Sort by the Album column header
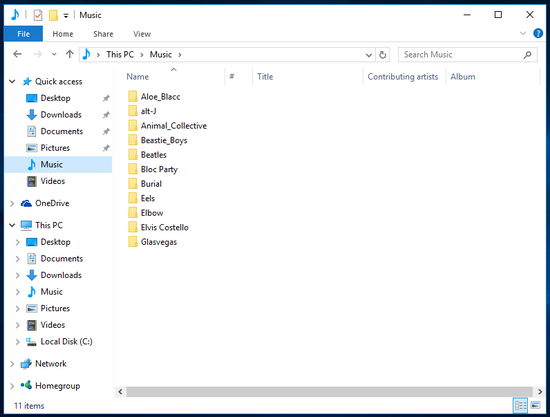This screenshot has width=550, height=417. coord(463,76)
